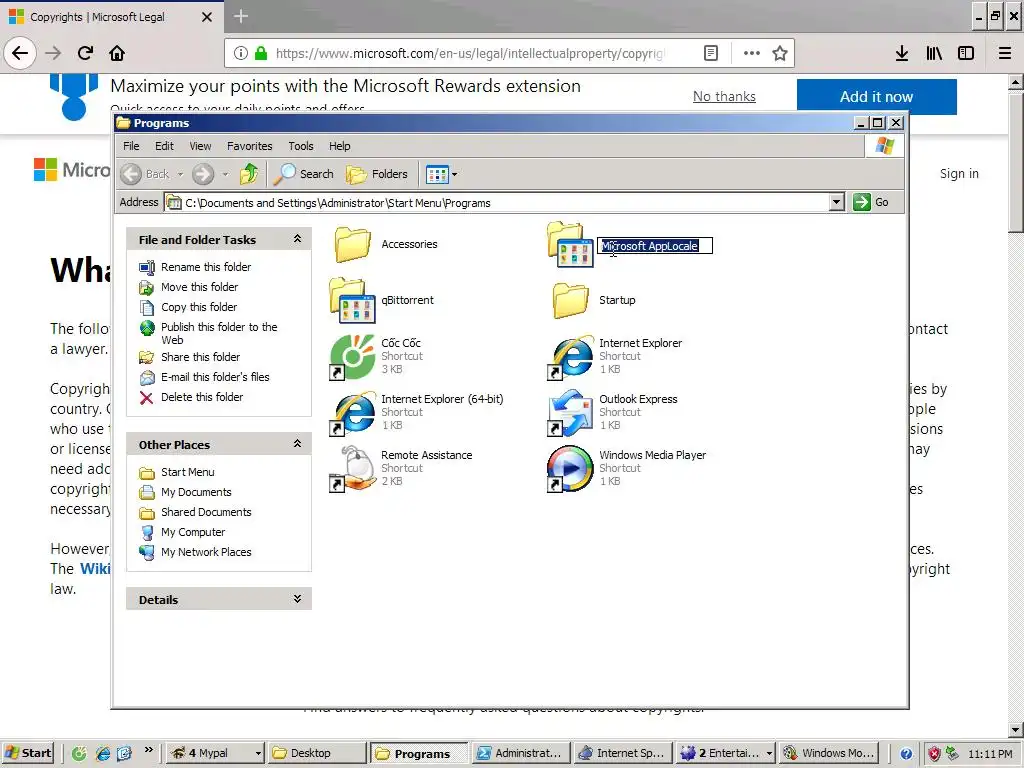Viewport: 1024px width, 768px height.
Task: Open the Startup folder icon
Action: [x=570, y=300]
